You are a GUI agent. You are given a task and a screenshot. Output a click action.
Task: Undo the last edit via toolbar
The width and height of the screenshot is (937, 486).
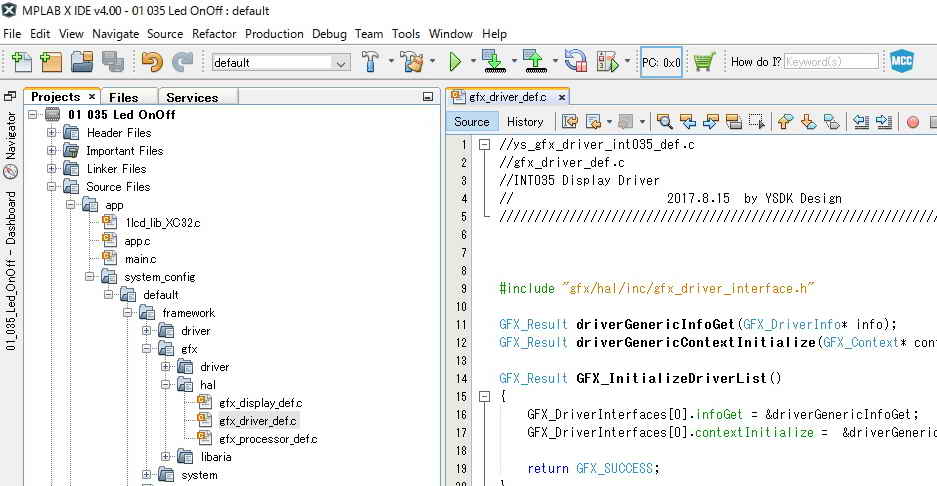click(152, 62)
